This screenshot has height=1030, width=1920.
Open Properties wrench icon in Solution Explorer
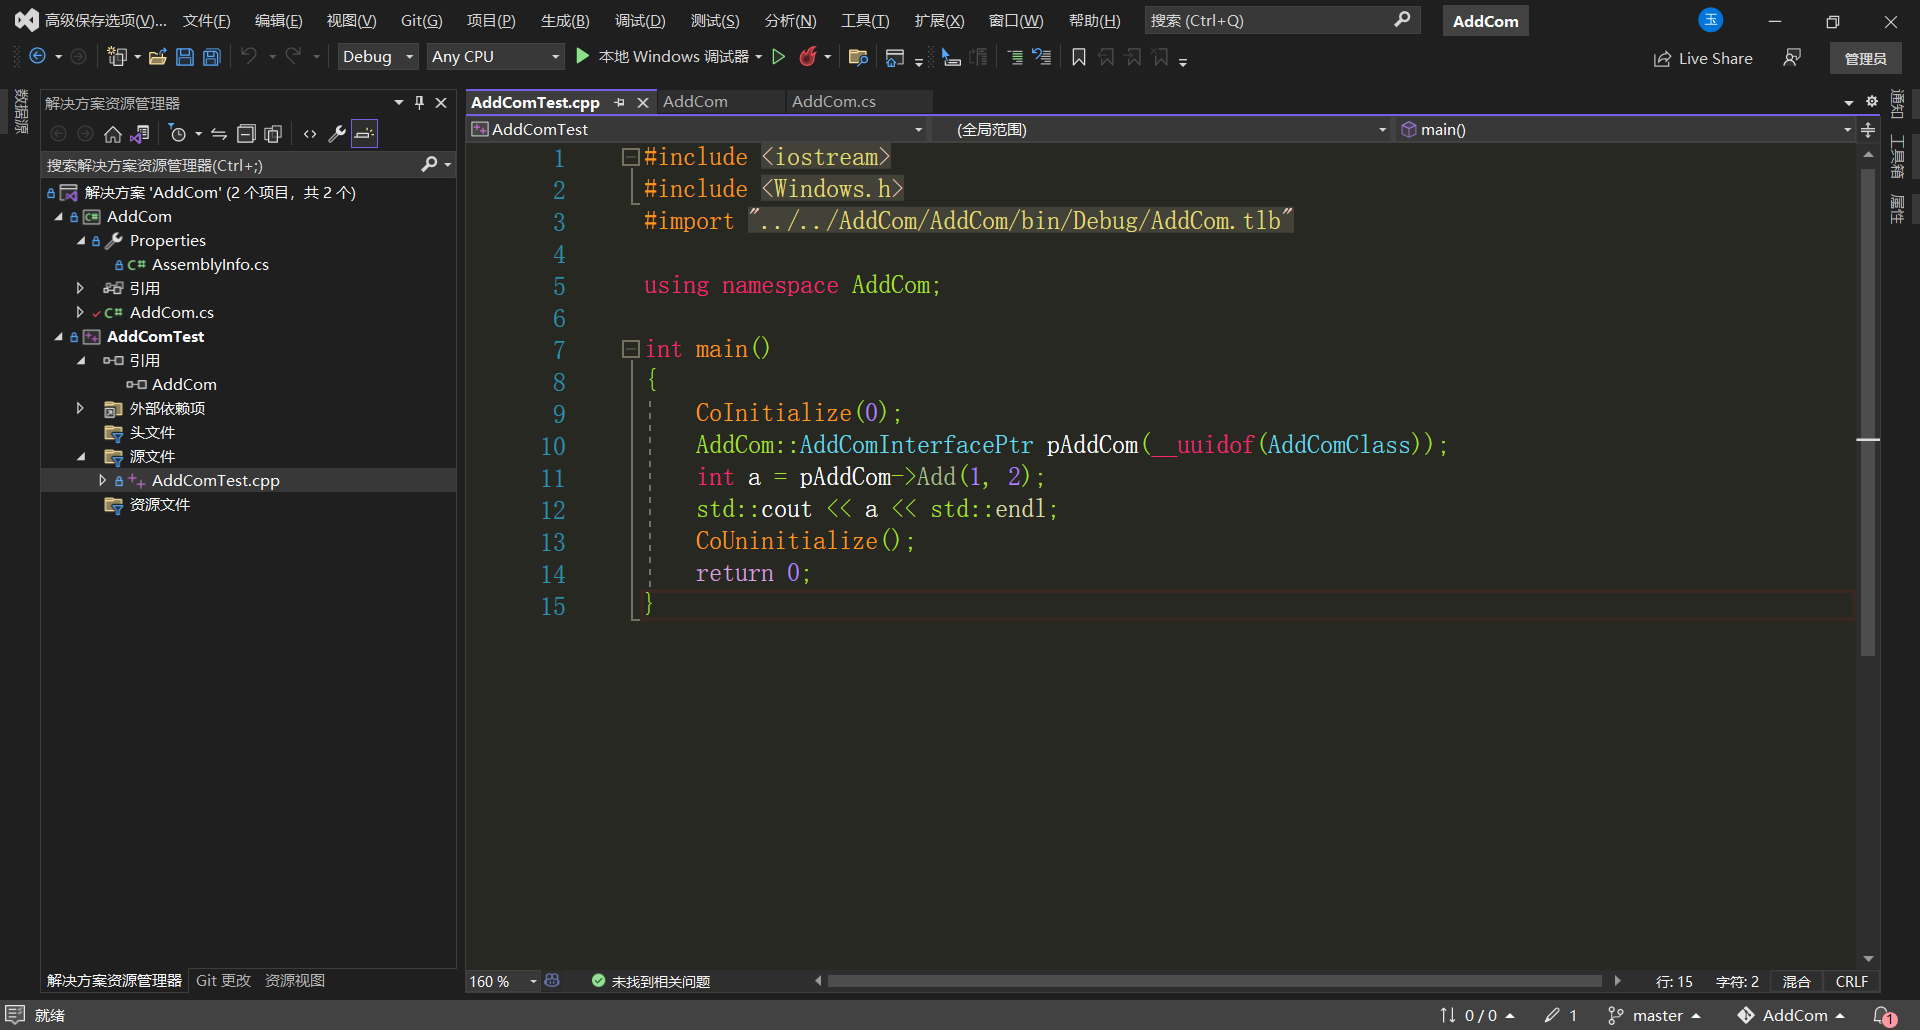coord(337,134)
